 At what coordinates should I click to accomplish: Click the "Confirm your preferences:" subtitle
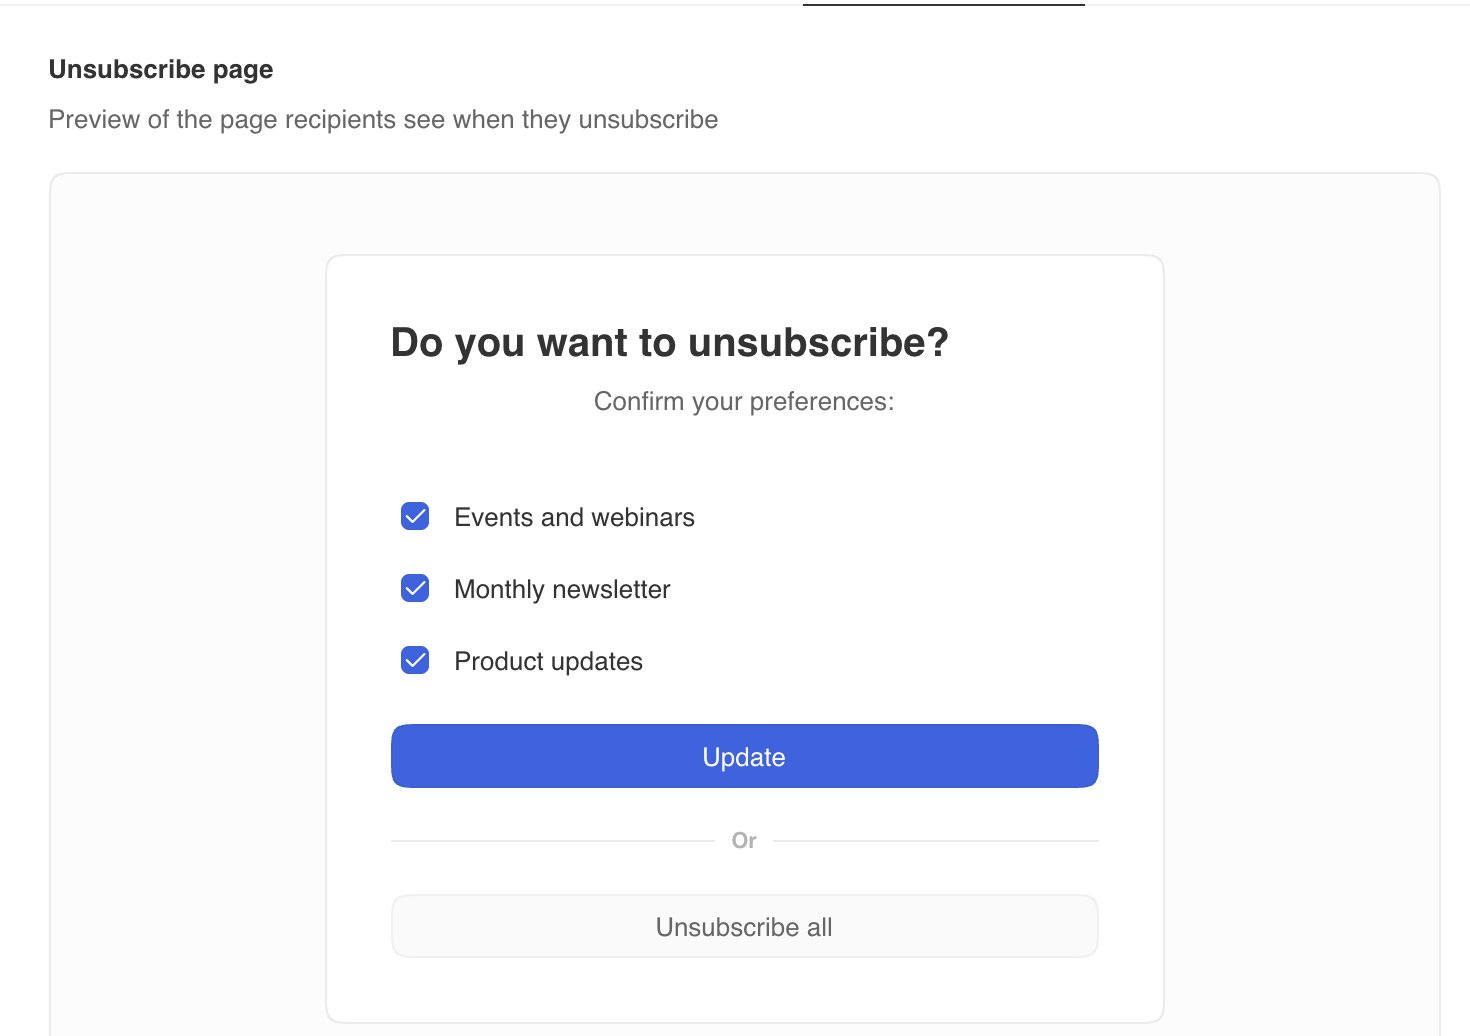point(744,401)
